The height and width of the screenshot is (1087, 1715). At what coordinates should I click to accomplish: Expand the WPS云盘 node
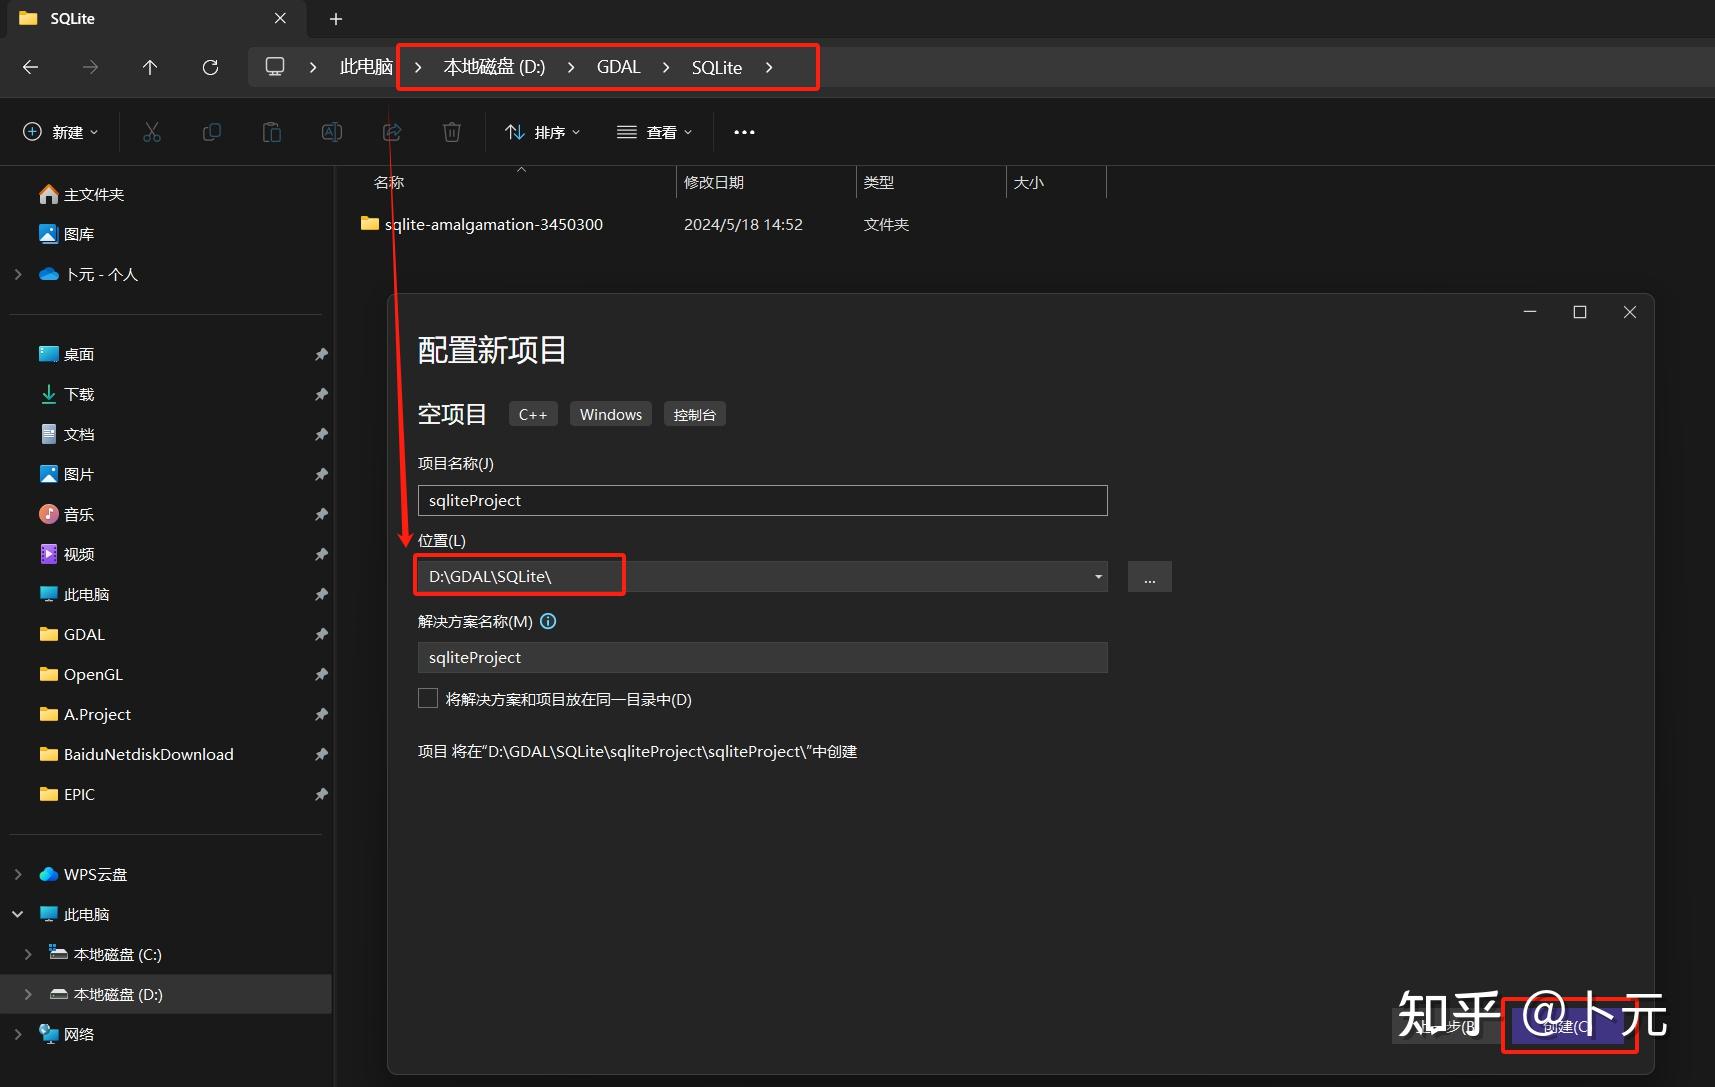tap(18, 874)
